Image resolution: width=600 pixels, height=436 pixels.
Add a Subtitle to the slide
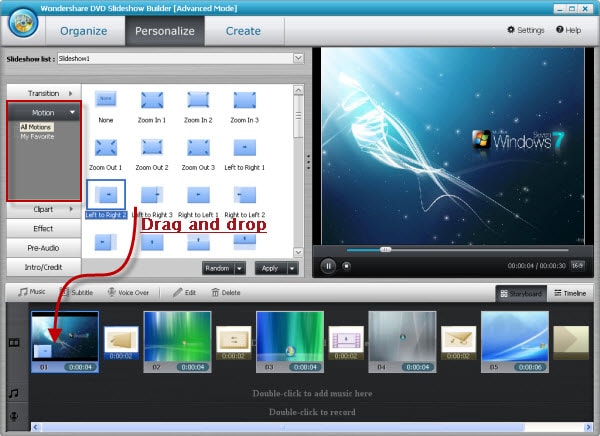[77, 292]
